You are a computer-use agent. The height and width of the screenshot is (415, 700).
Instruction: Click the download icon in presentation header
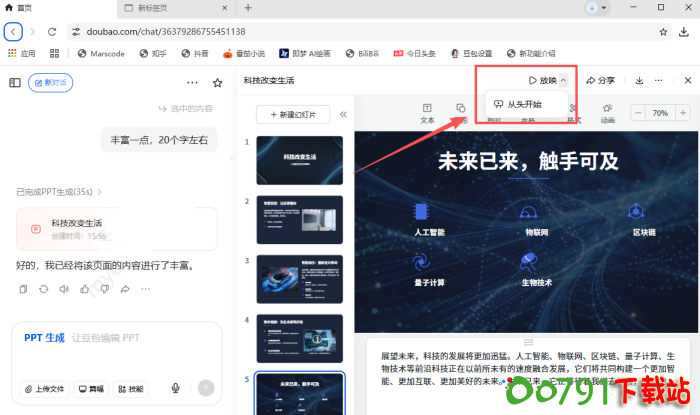pyautogui.click(x=639, y=80)
